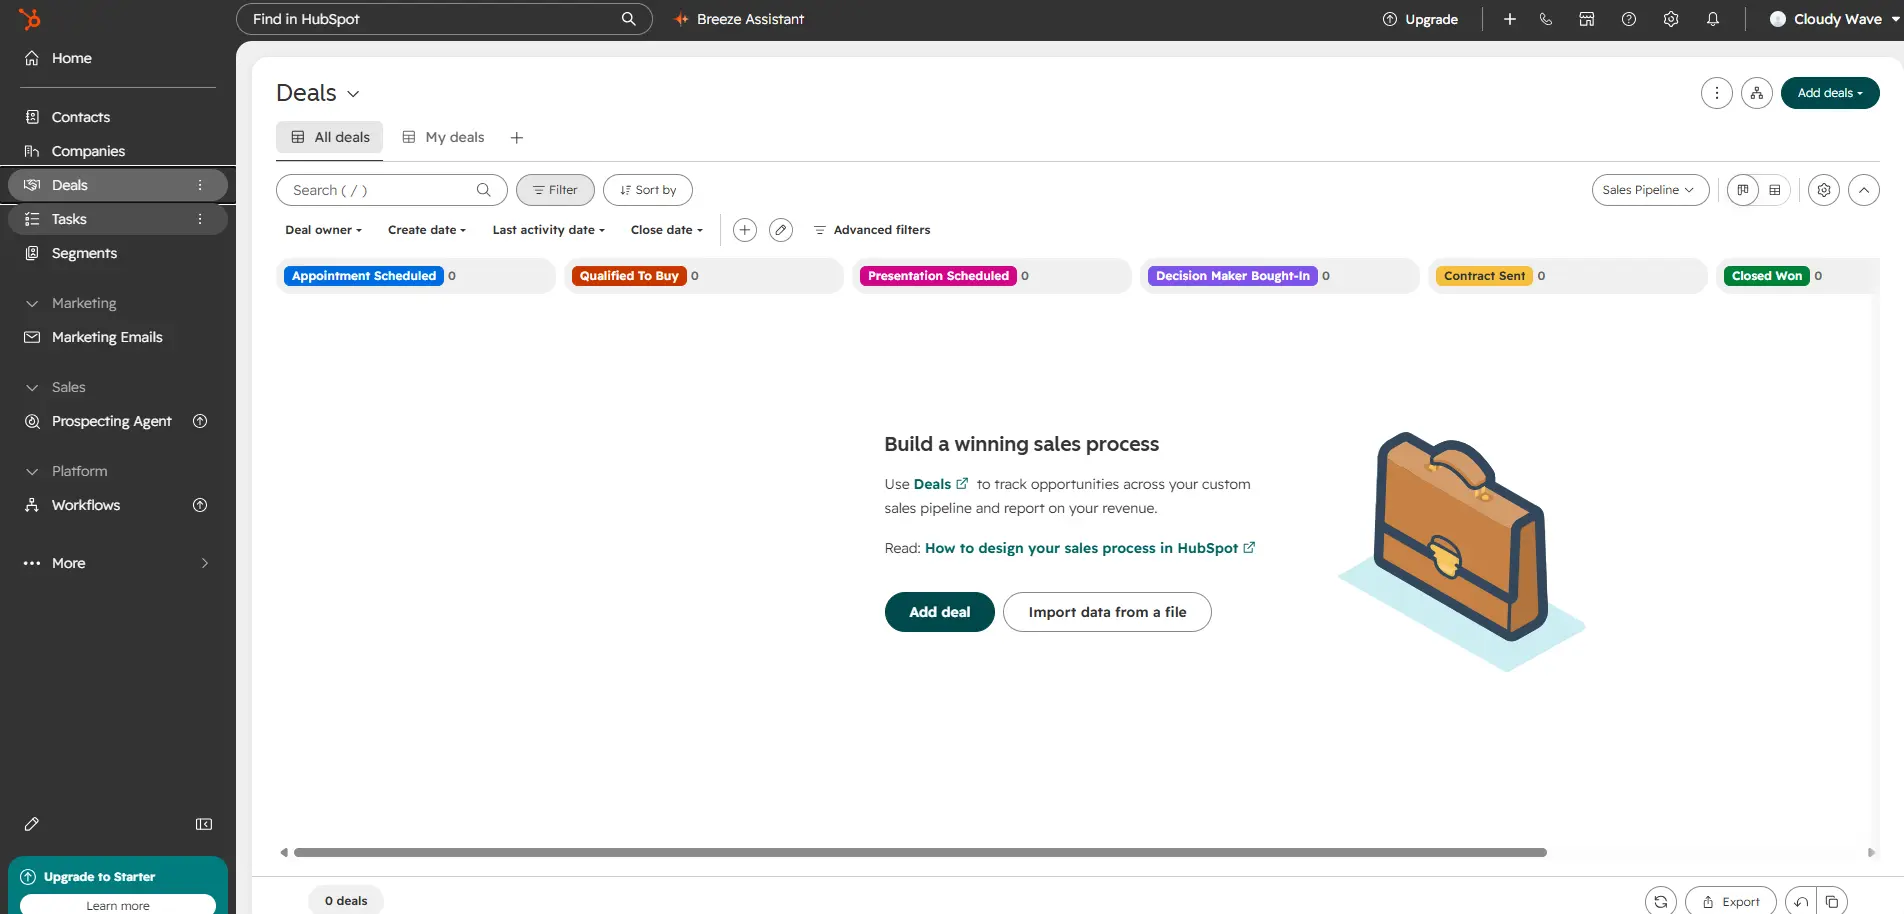This screenshot has height=914, width=1904.
Task: Add a new view tab with plus
Action: click(x=517, y=138)
